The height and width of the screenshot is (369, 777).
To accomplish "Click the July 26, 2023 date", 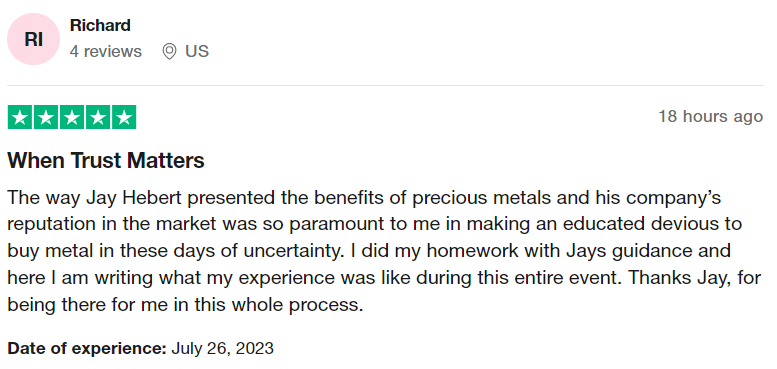I will (222, 348).
